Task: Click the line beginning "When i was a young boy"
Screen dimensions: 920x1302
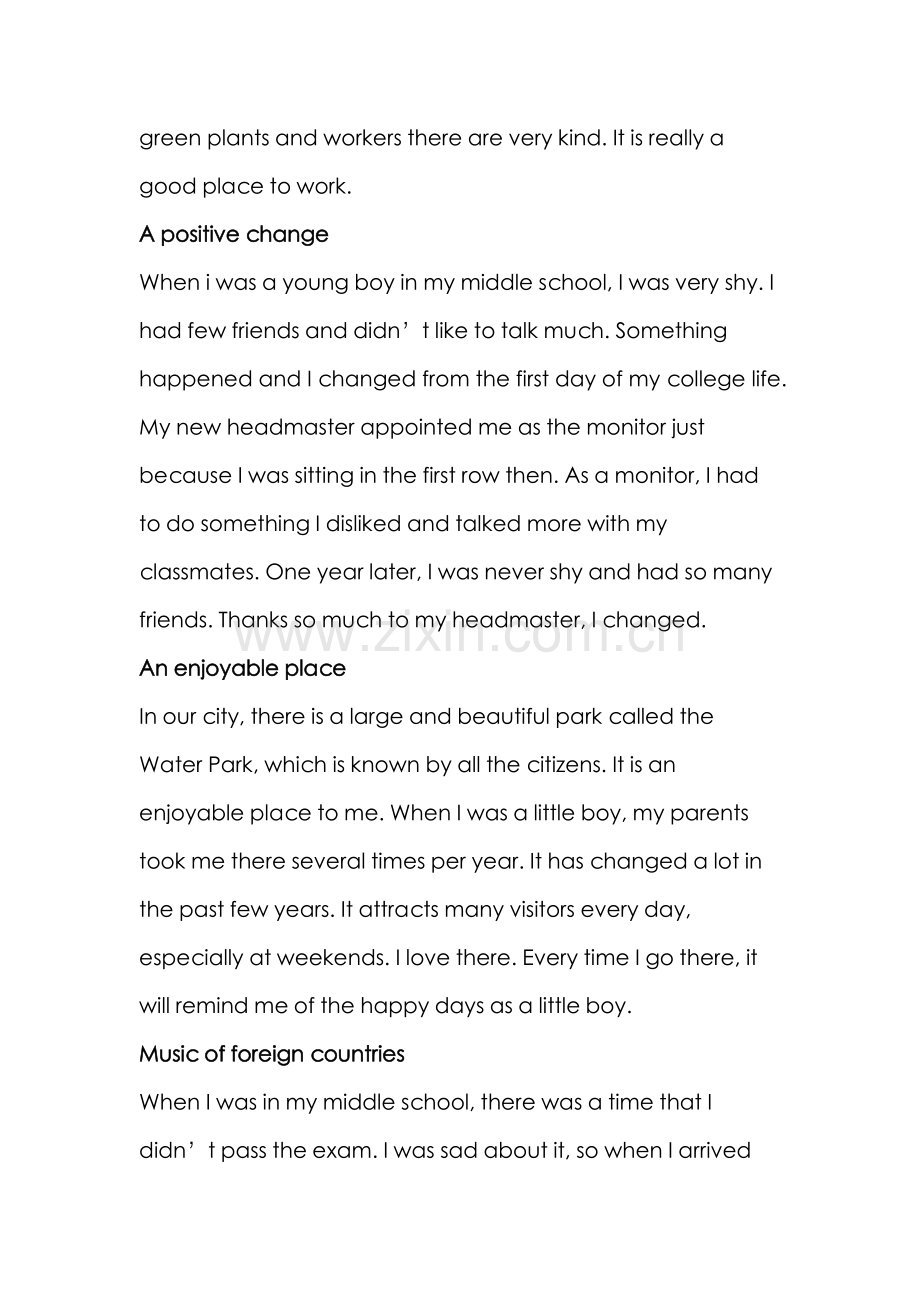Action: click(457, 283)
